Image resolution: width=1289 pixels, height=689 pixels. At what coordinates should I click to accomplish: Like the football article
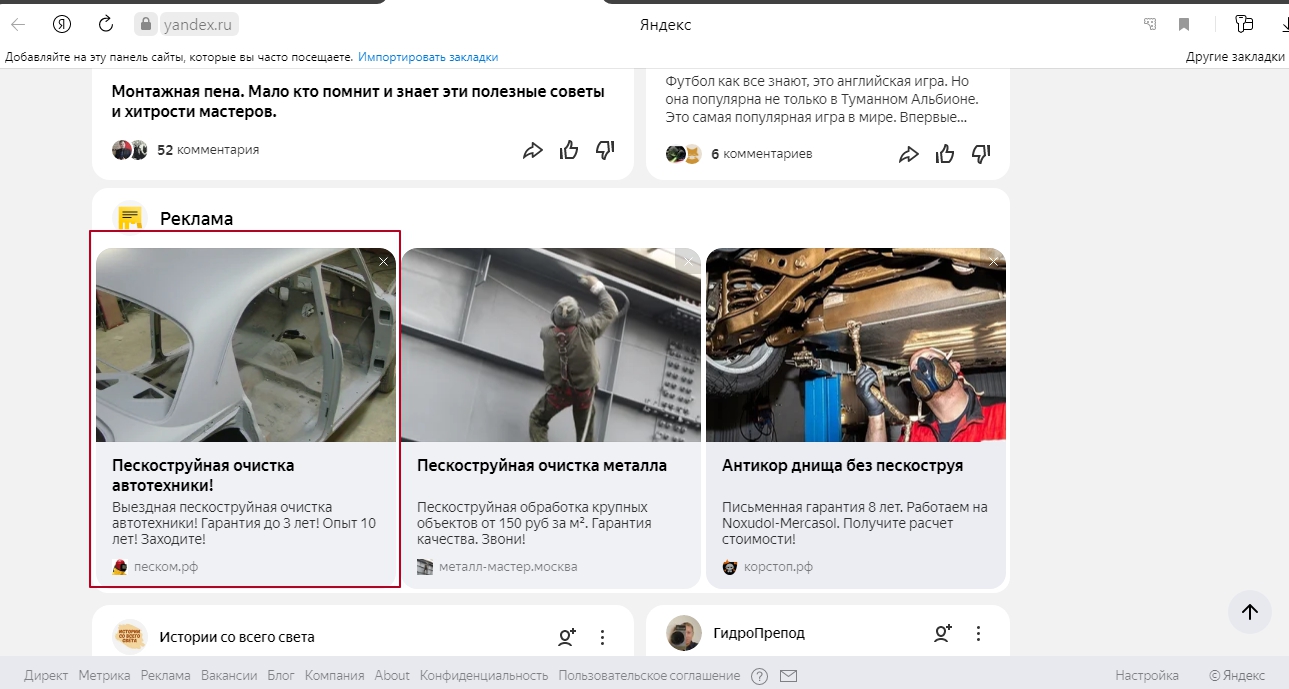tap(945, 154)
